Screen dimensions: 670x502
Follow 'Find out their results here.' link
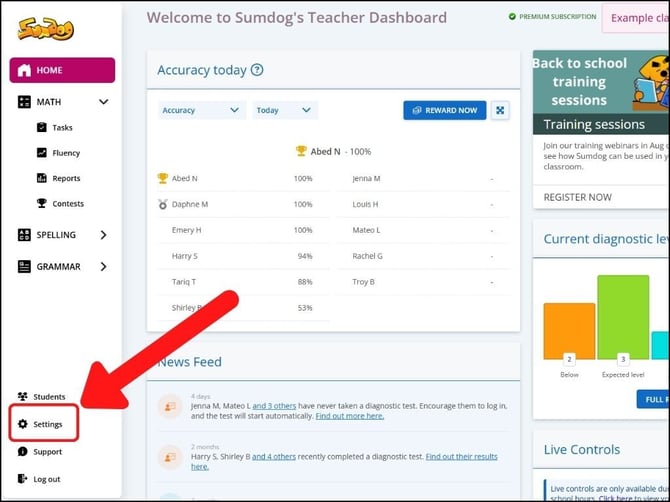461,456
